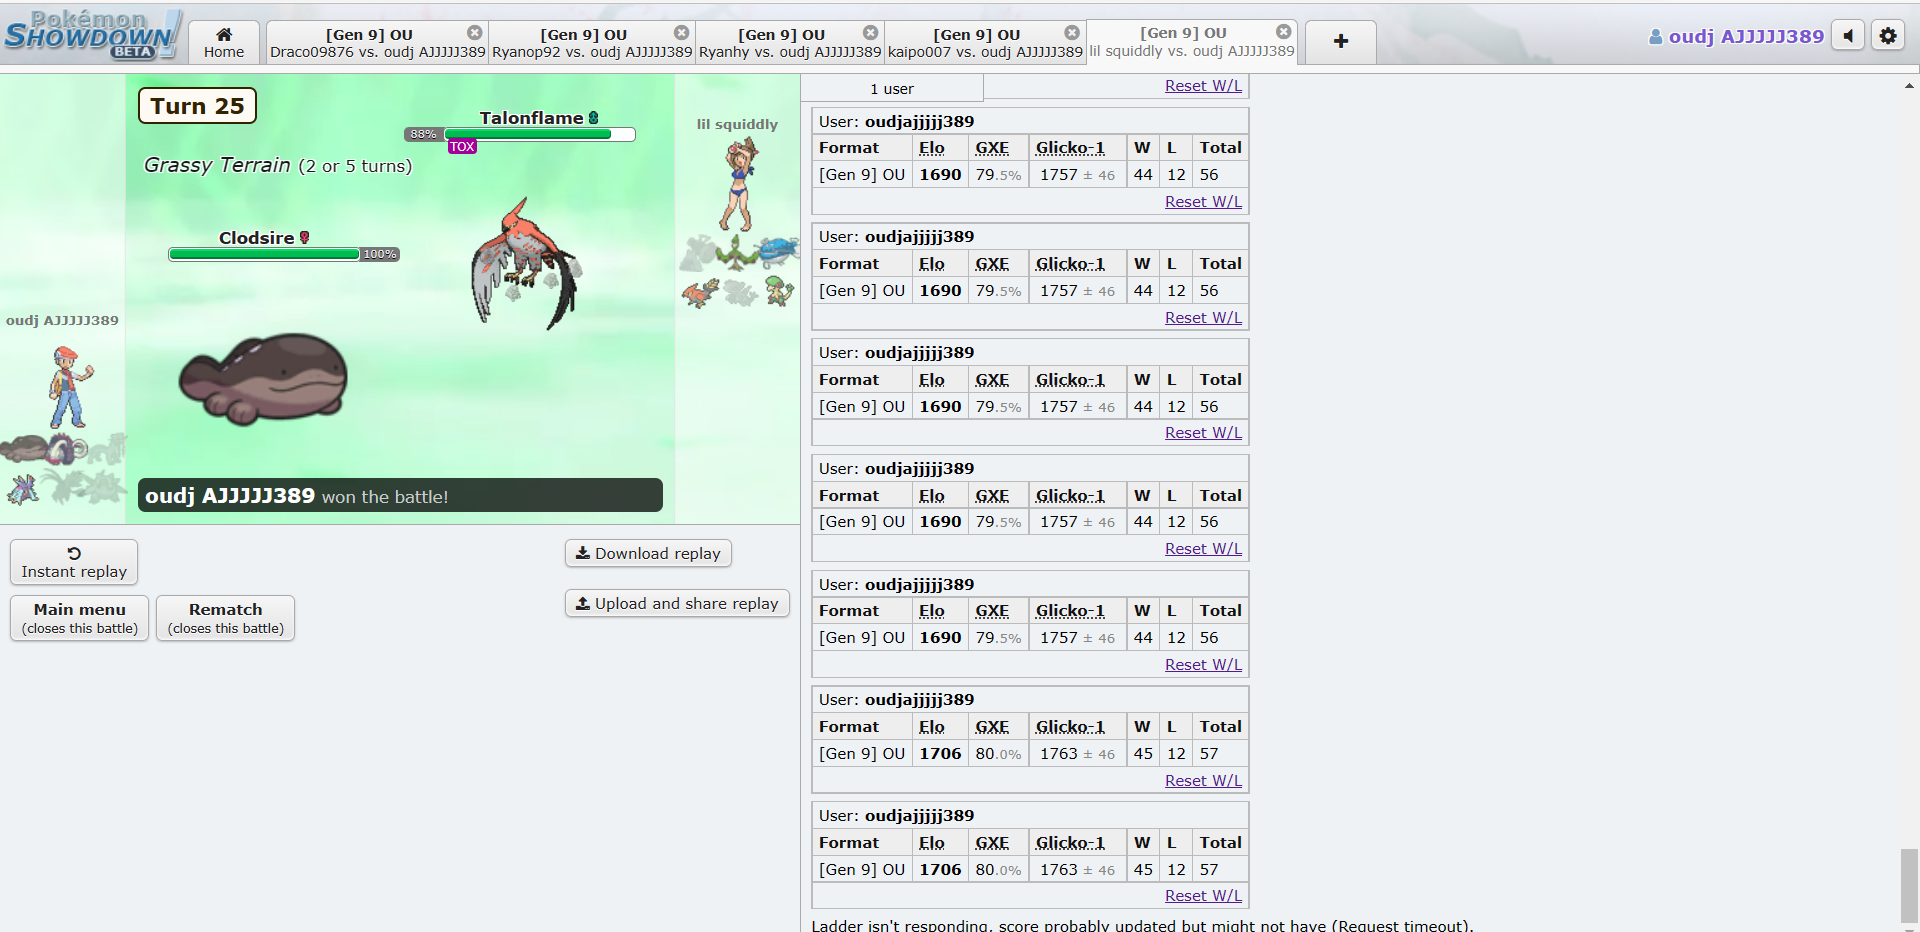Click the Rematch button
This screenshot has height=932, width=1920.
click(226, 618)
